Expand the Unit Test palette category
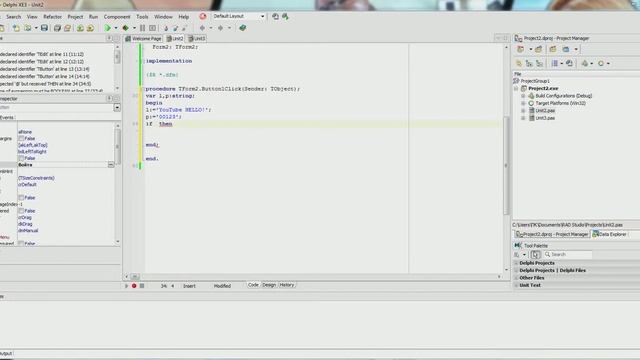Screen dimensions: 640x360 (516, 285)
